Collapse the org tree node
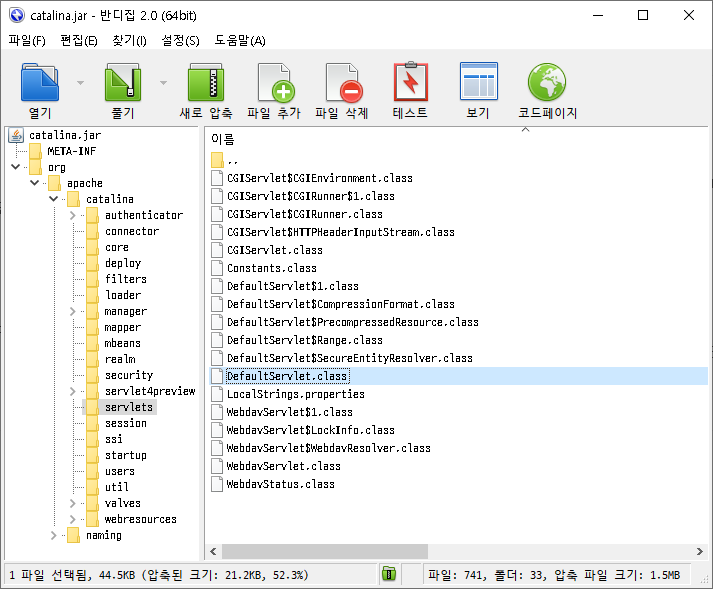This screenshot has width=713, height=589. [15, 167]
